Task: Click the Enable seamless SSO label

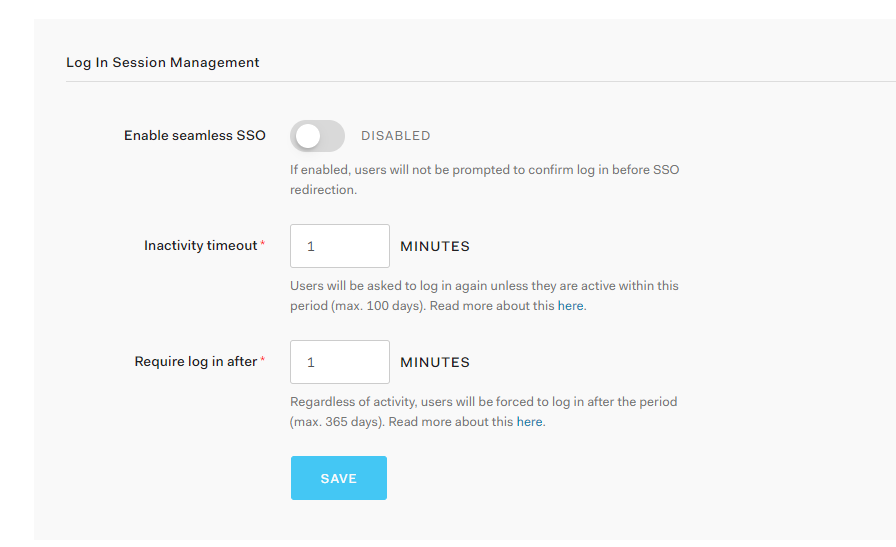Action: coord(195,135)
